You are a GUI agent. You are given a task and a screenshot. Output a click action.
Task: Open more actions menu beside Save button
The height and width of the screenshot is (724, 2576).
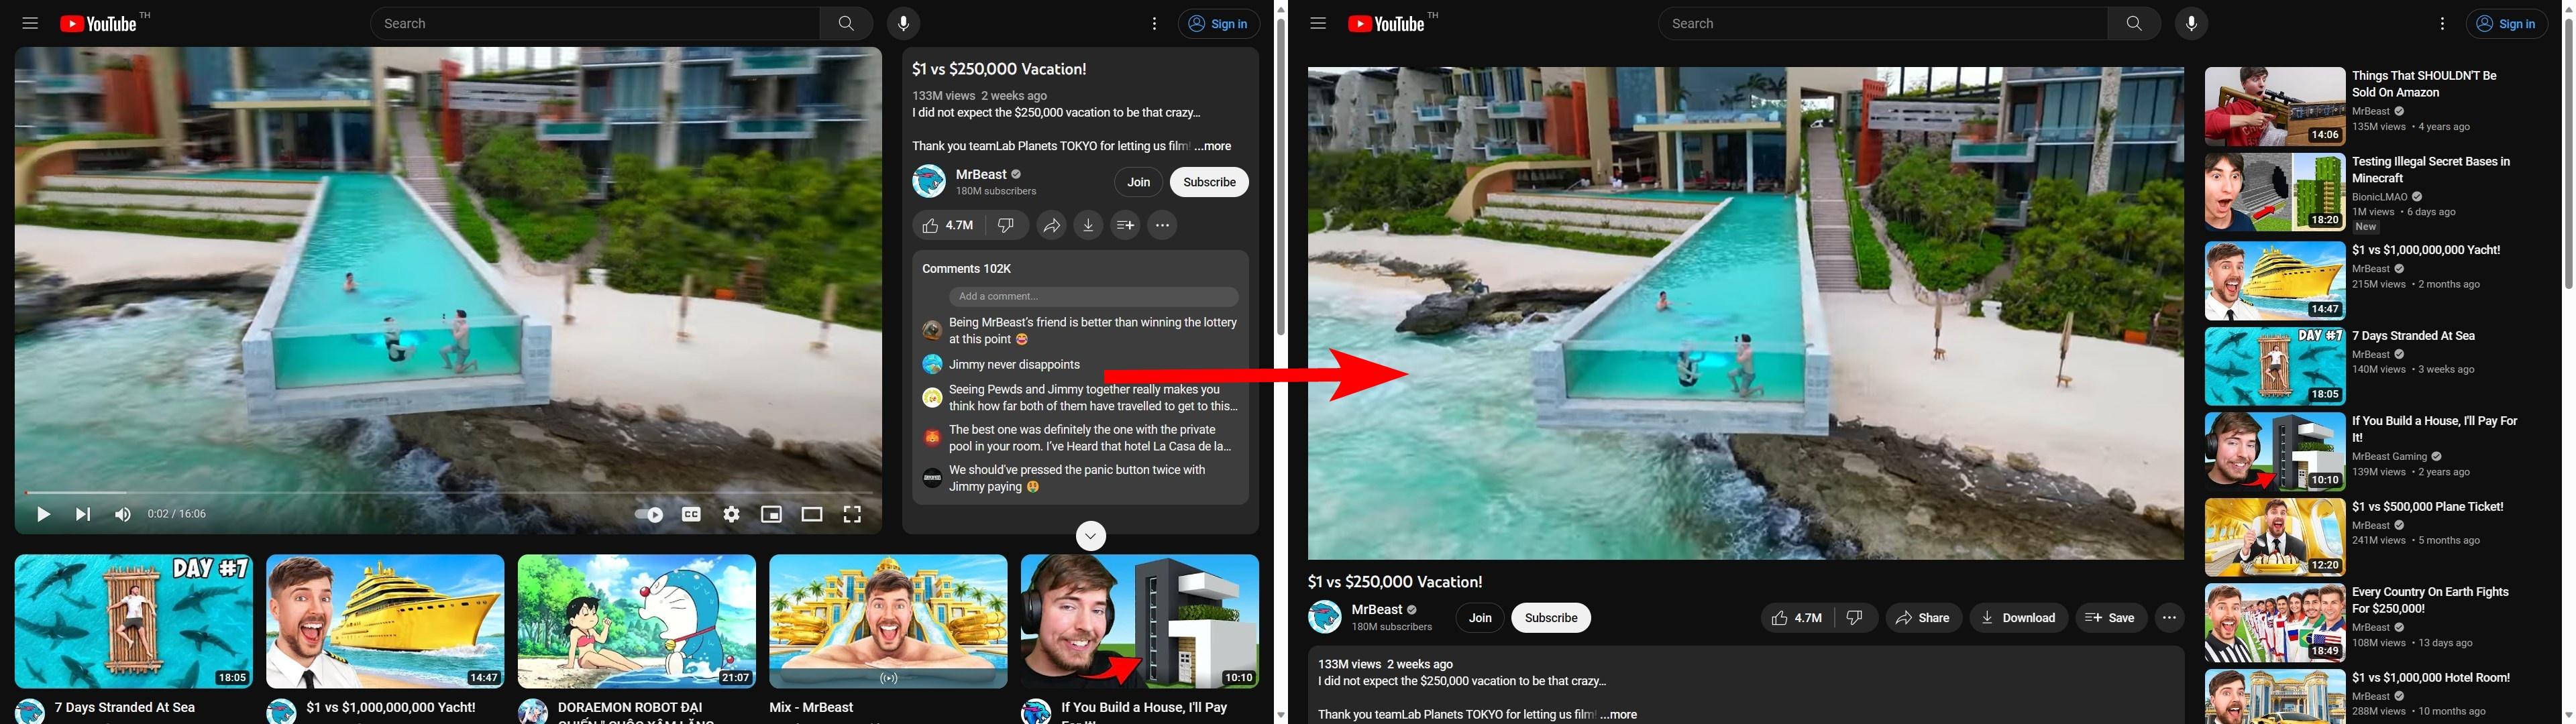click(2168, 618)
